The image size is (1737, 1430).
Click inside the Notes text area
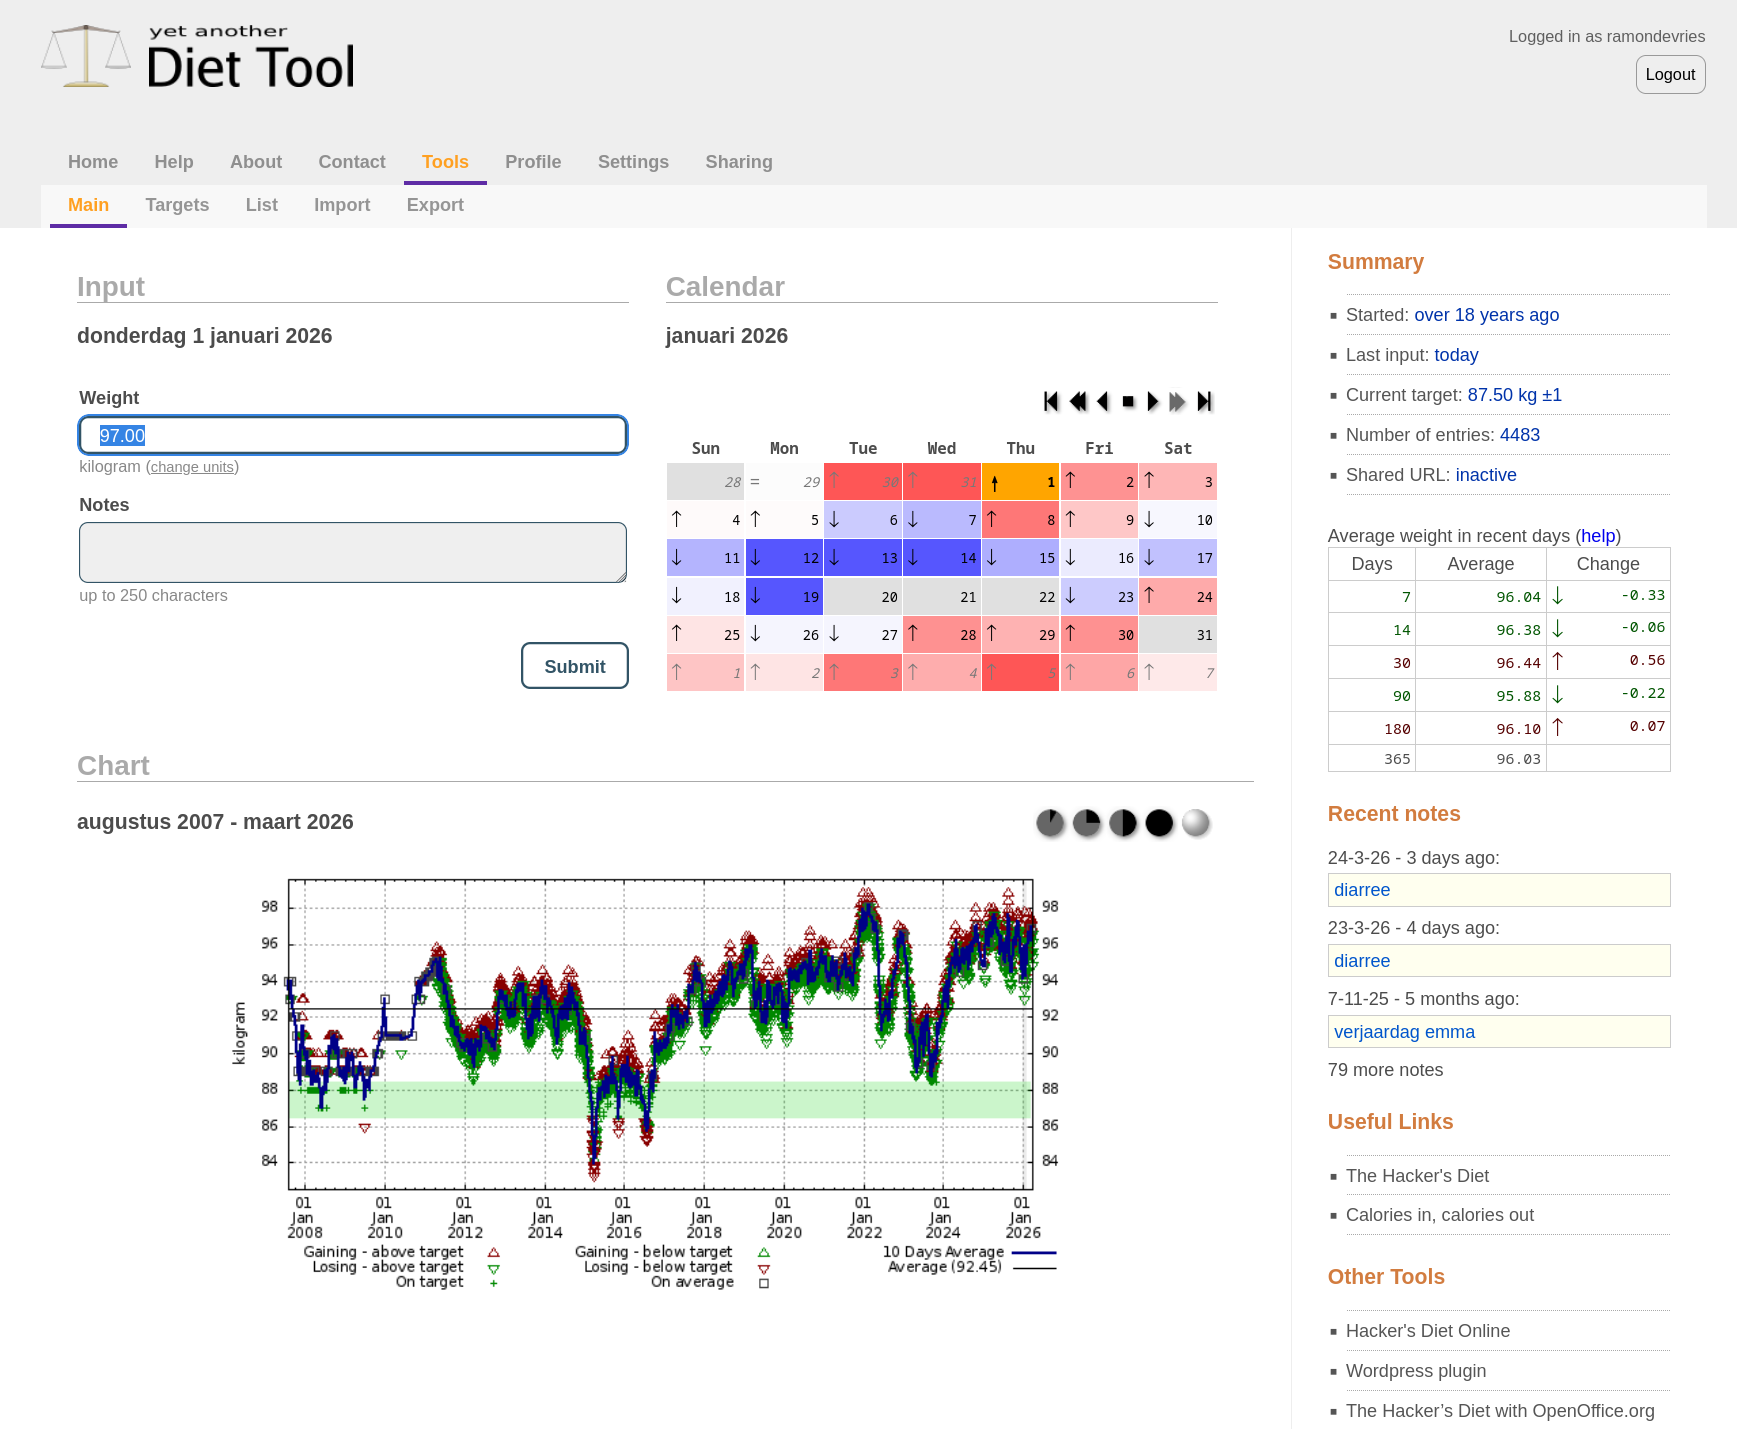(x=353, y=552)
